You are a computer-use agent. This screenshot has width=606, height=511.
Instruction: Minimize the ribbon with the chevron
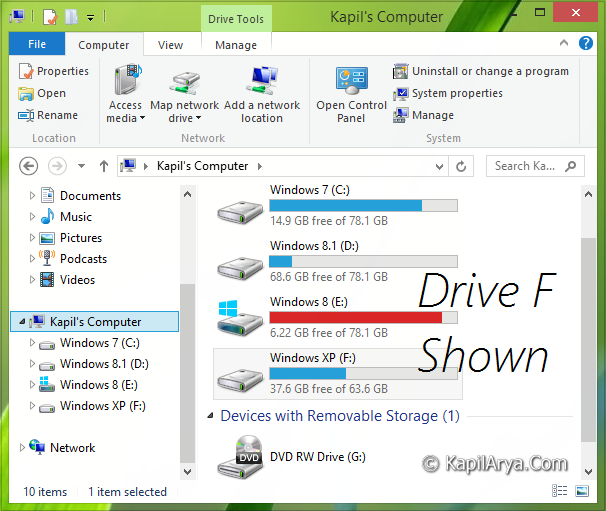pyautogui.click(x=564, y=43)
